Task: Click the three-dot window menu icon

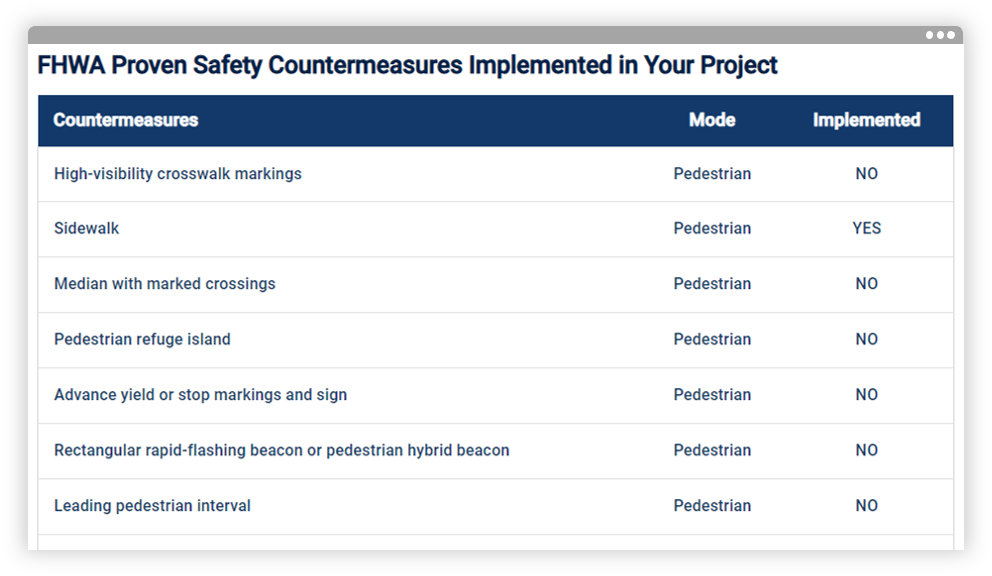Action: click(940, 35)
